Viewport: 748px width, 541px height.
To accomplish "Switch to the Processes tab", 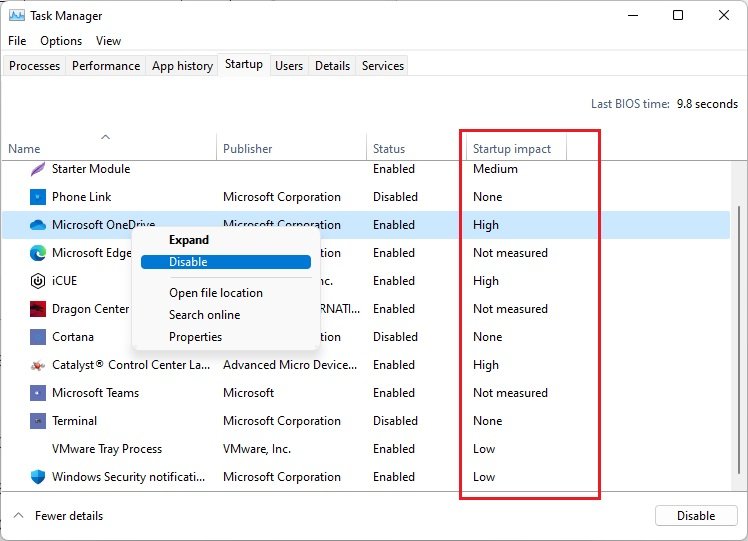I will coord(34,65).
